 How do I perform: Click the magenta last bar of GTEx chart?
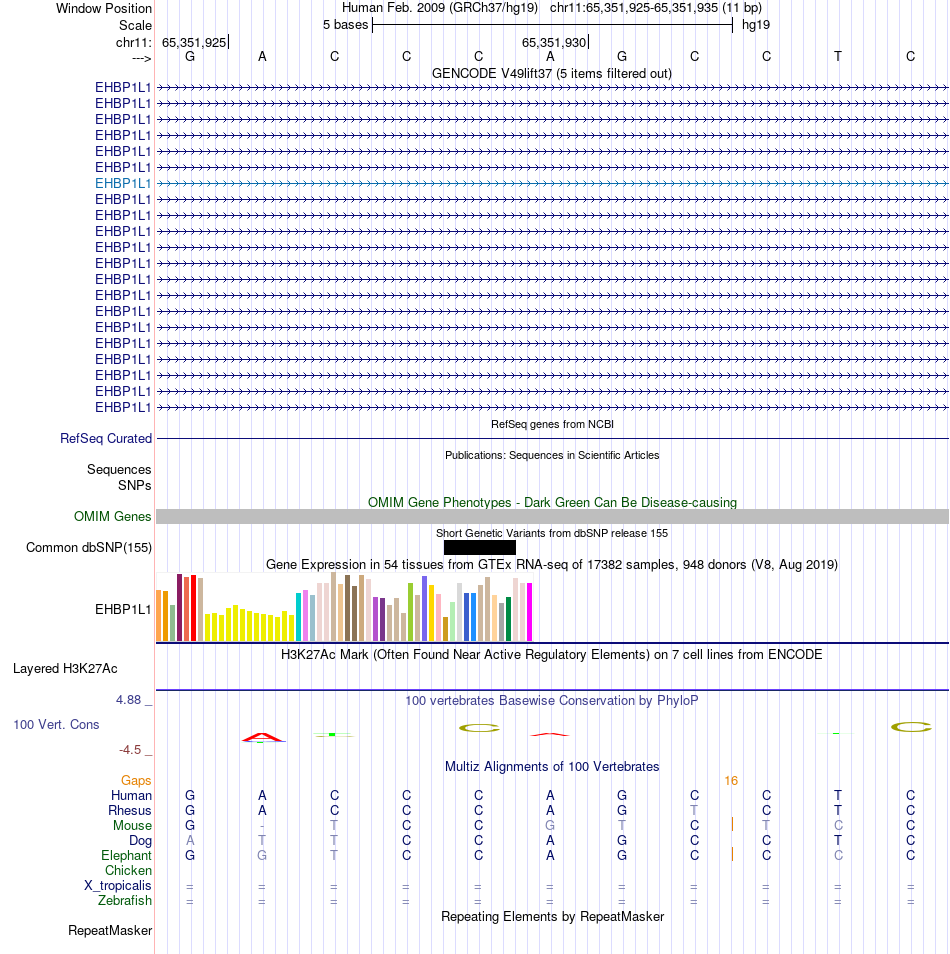(x=529, y=611)
